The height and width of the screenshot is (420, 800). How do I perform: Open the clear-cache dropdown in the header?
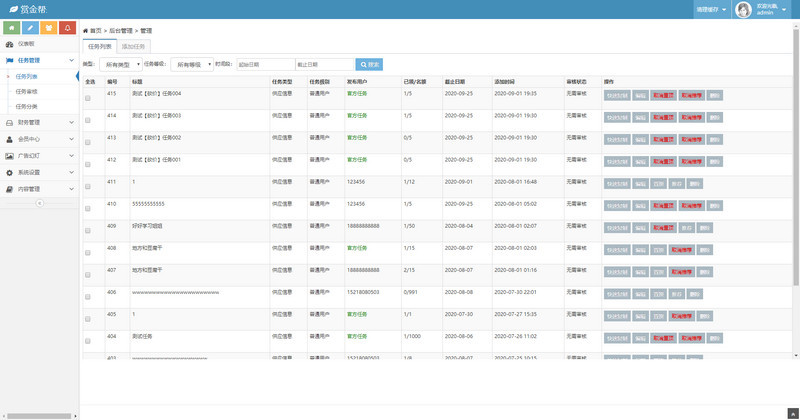tap(711, 10)
